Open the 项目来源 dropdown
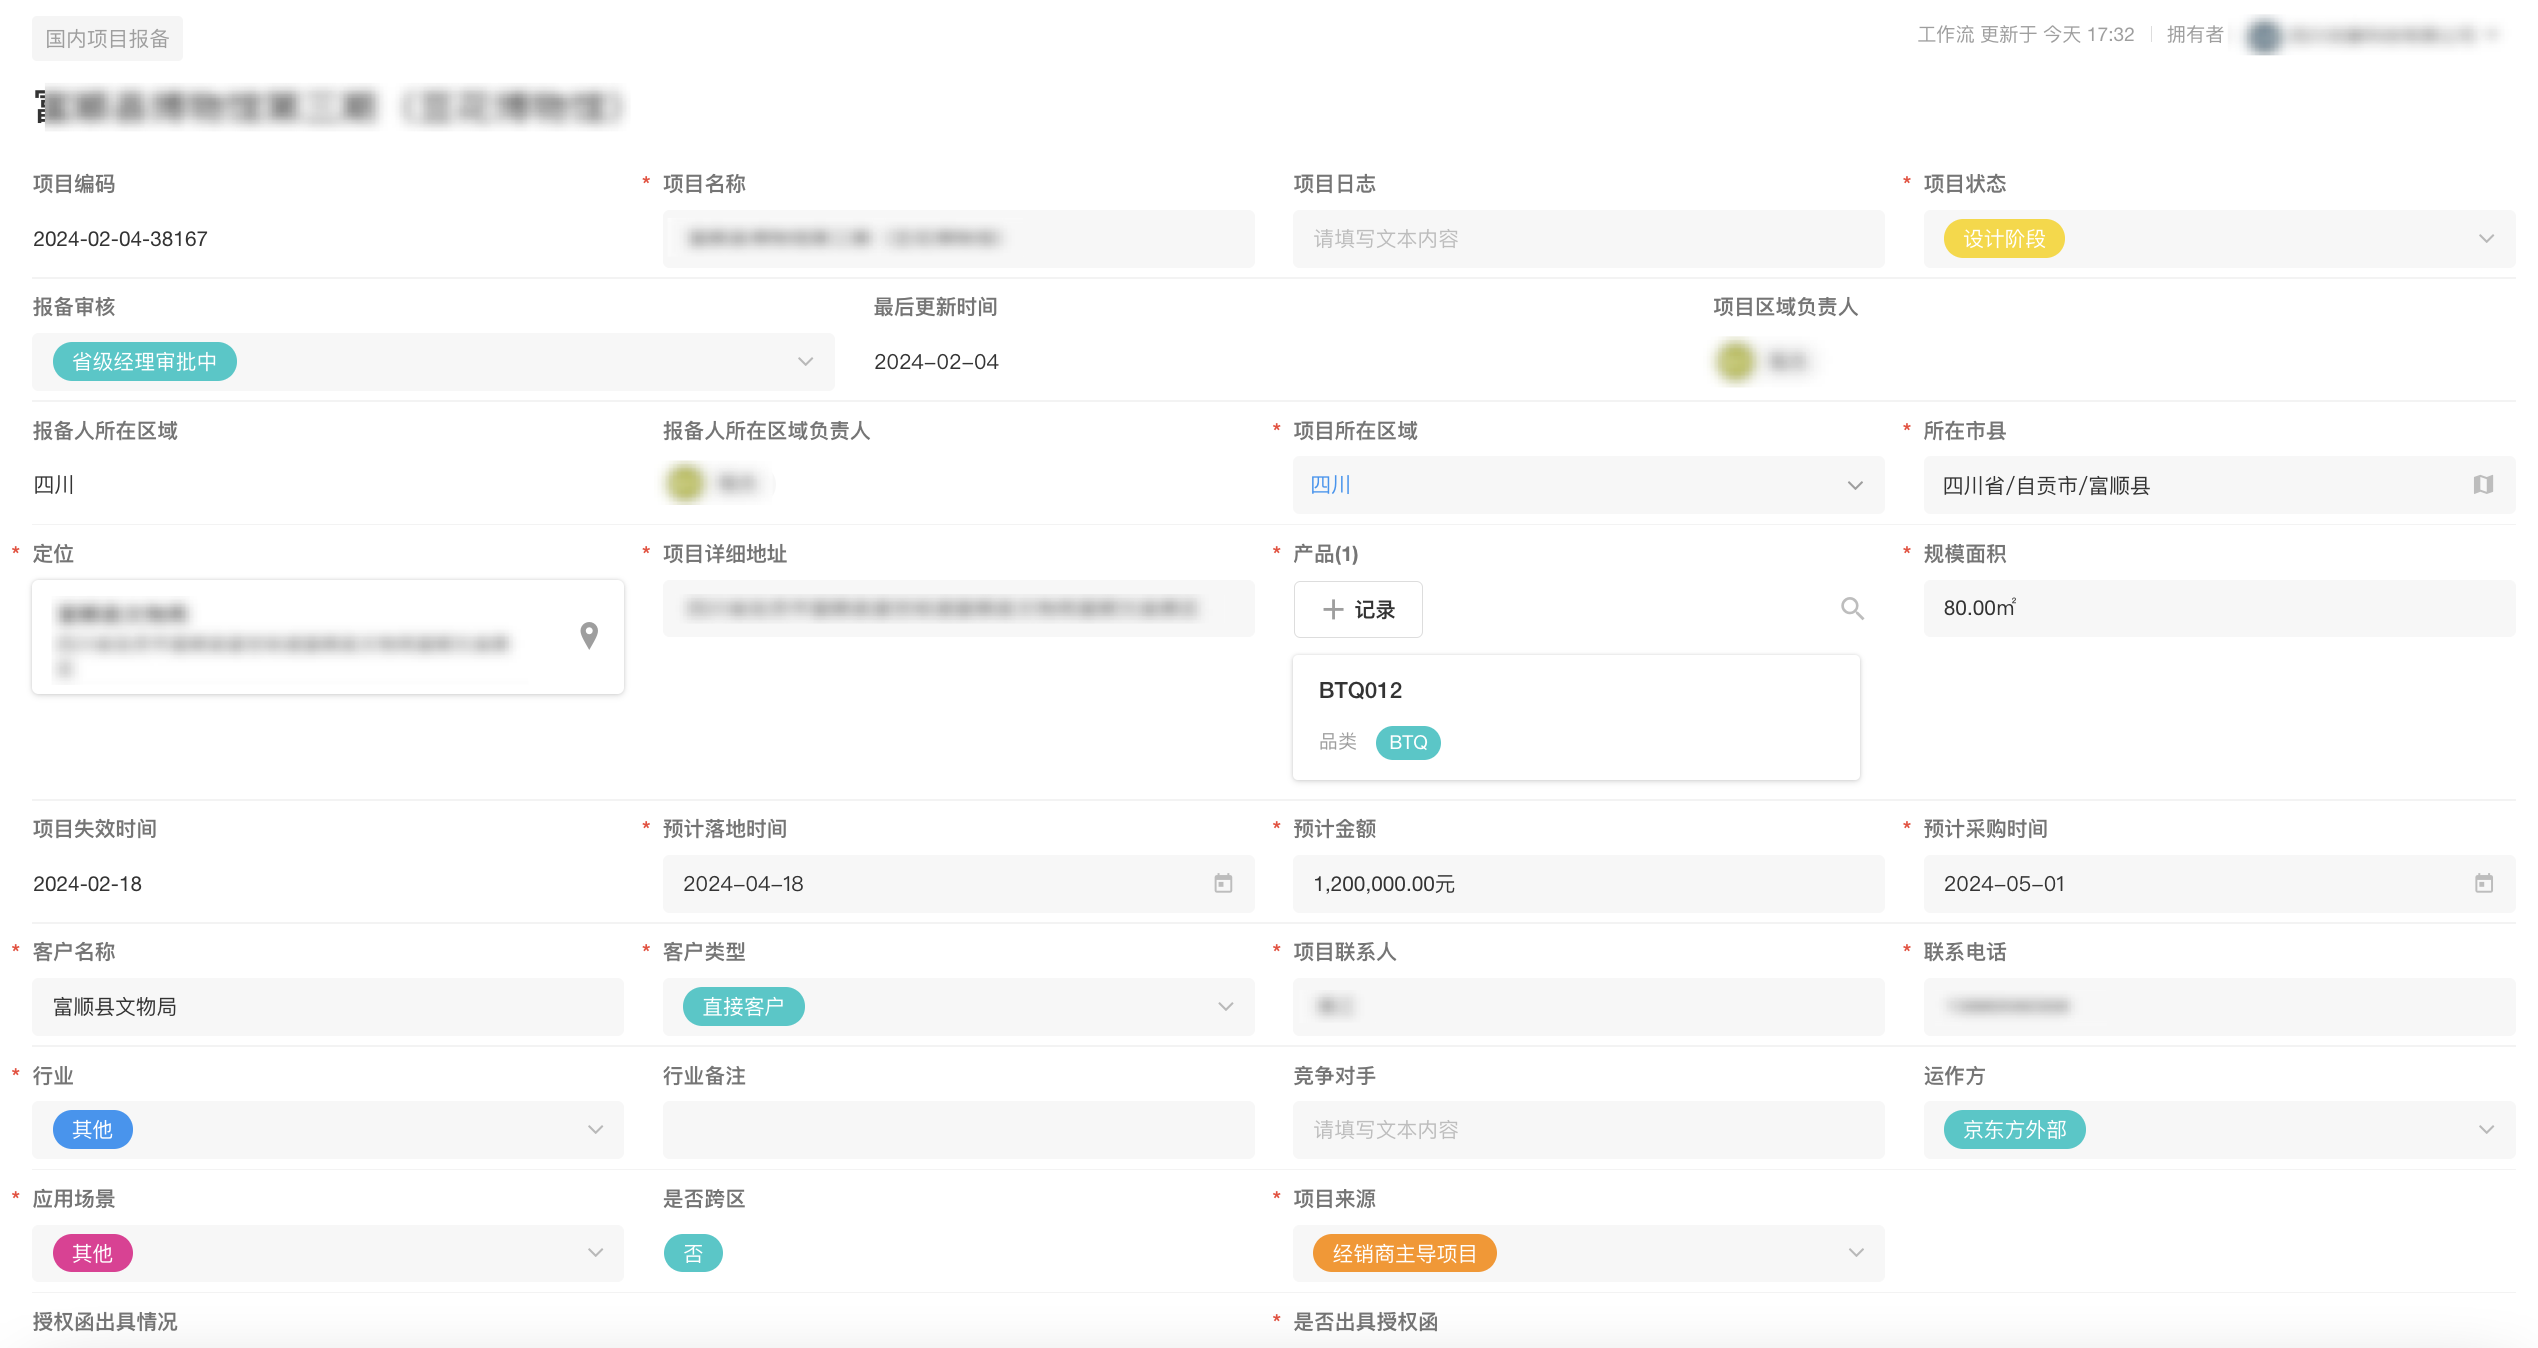 1855,1253
